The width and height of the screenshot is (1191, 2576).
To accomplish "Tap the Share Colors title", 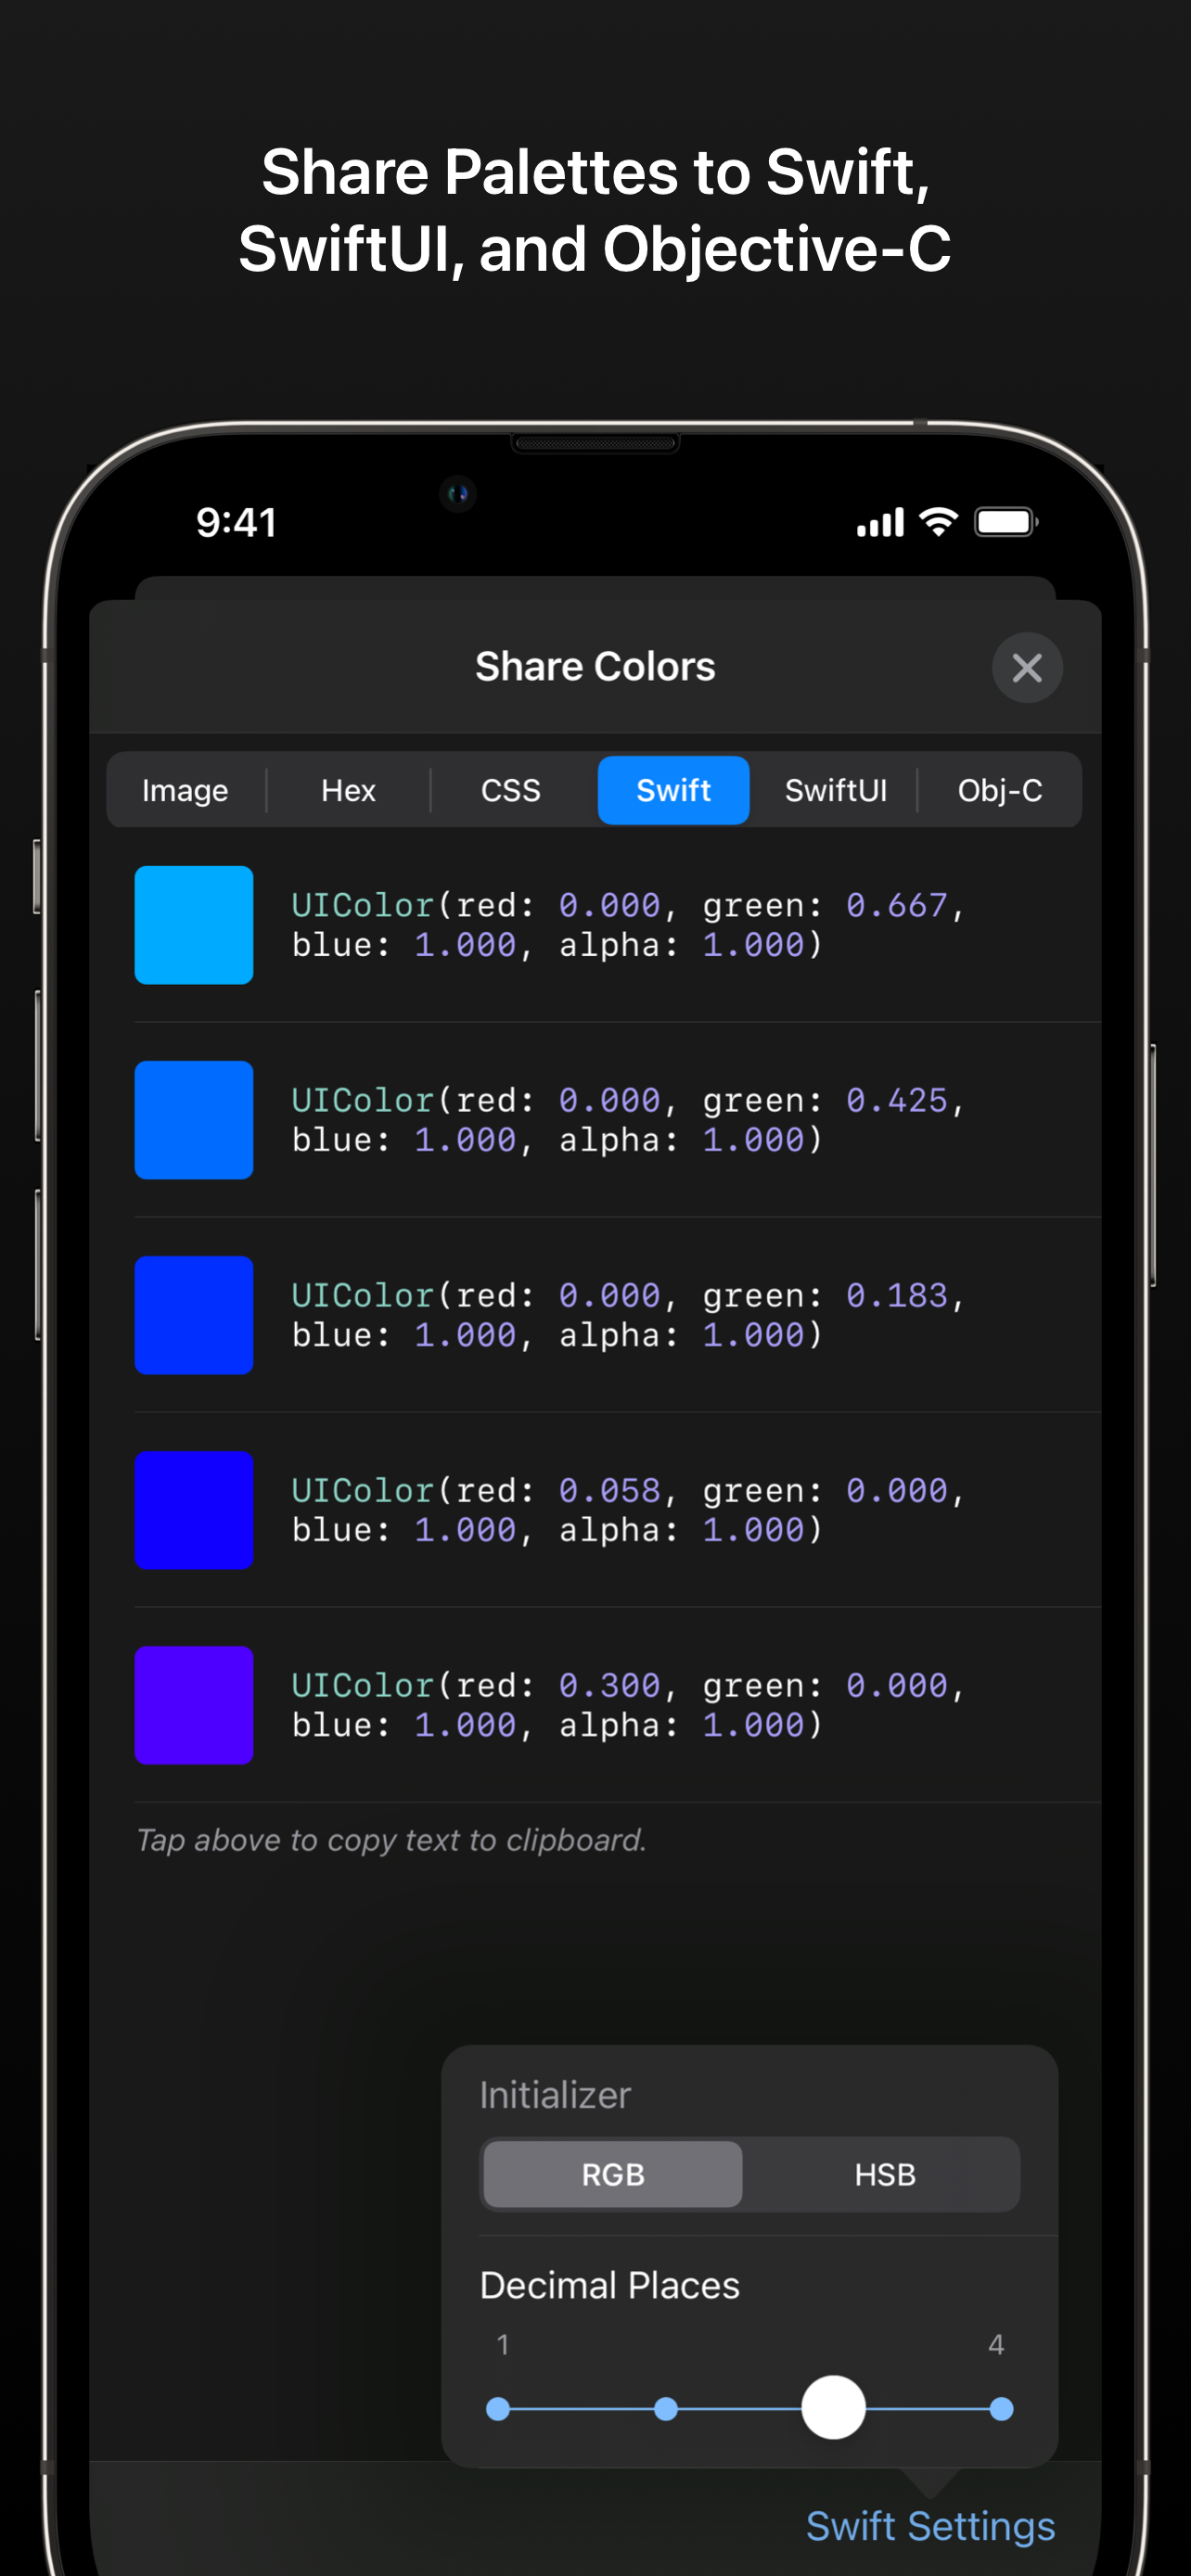I will pyautogui.click(x=595, y=666).
